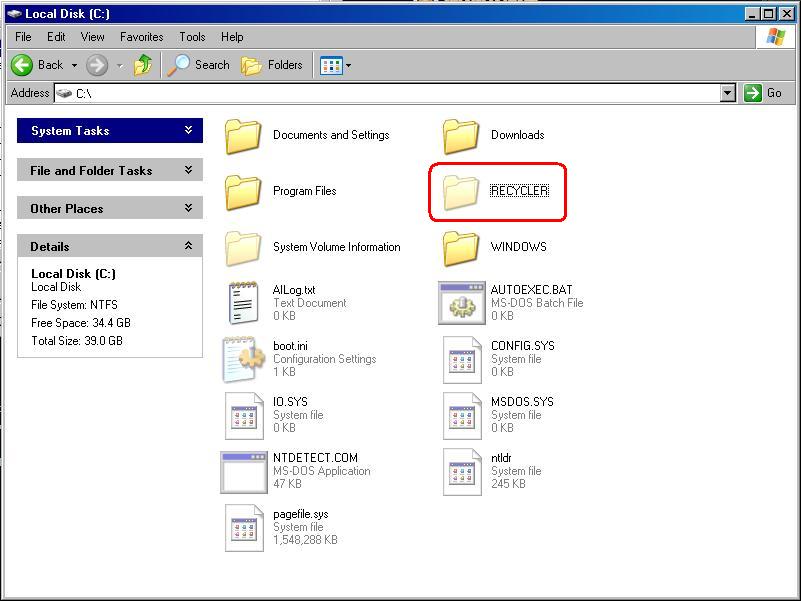Click the Windows flag logo
This screenshot has height=601, width=801.
pyautogui.click(x=775, y=37)
